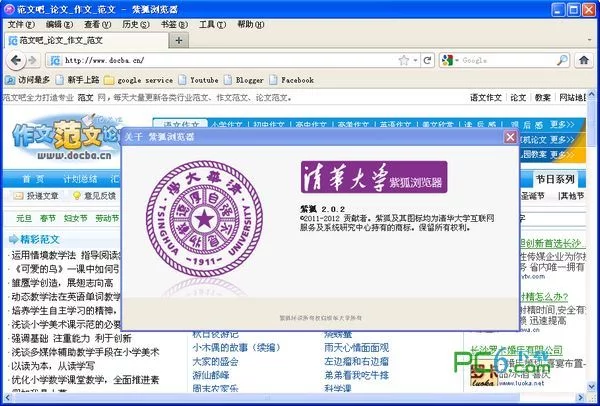The height and width of the screenshot is (406, 600).
Task: Click the search magnifier icon in Google box
Action: pyautogui.click(x=562, y=60)
